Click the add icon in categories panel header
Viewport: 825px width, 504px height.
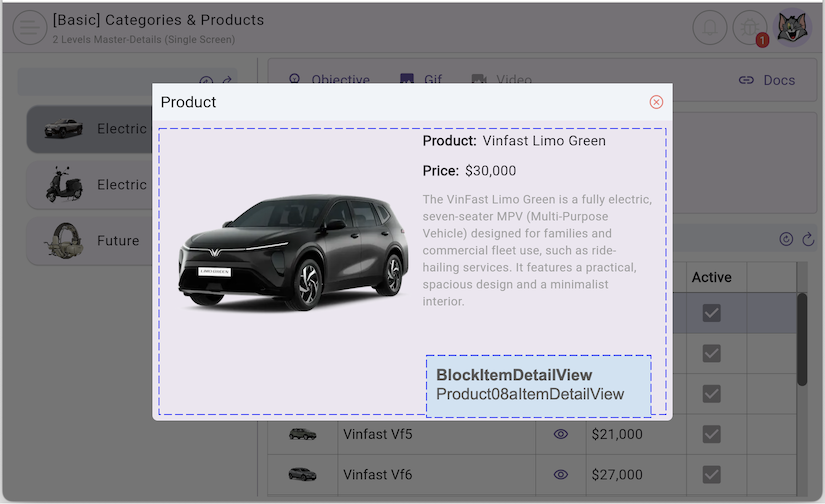pos(206,82)
